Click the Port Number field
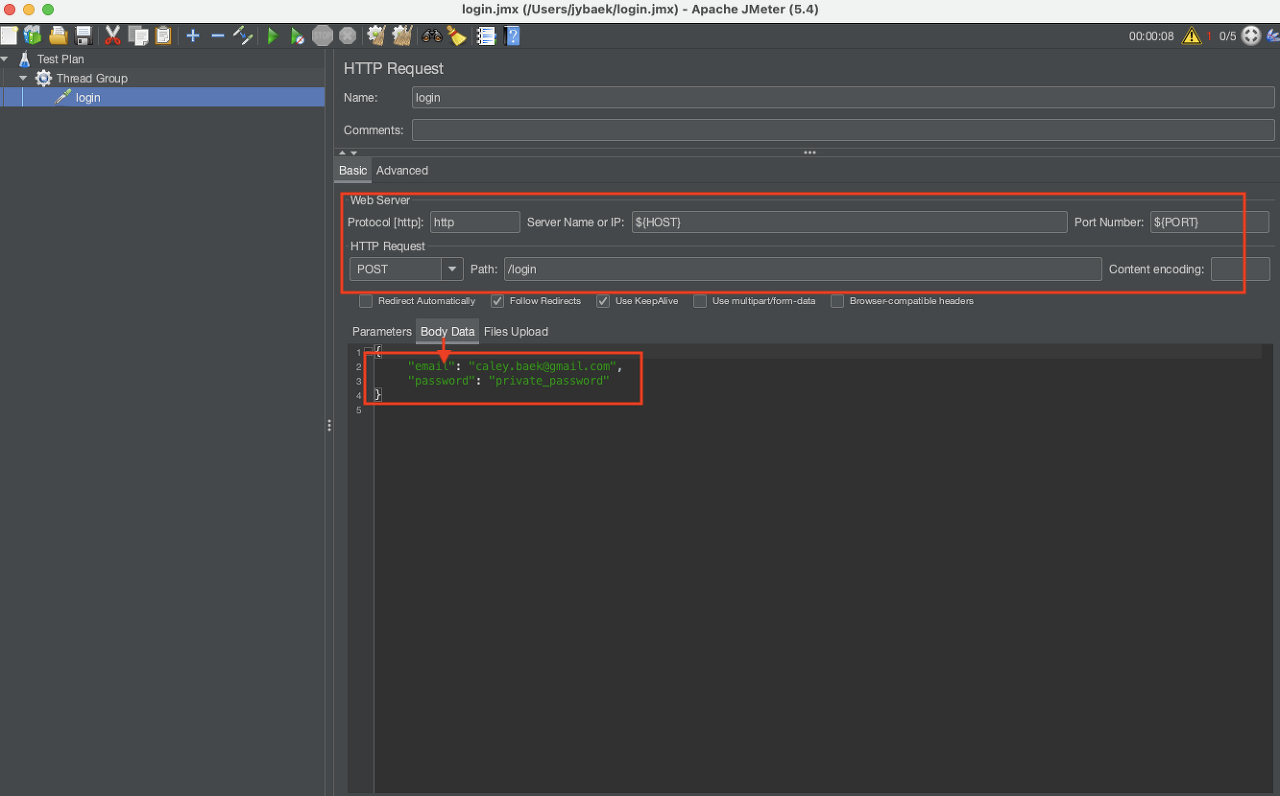Screen dimensions: 1280x796 (1209, 222)
